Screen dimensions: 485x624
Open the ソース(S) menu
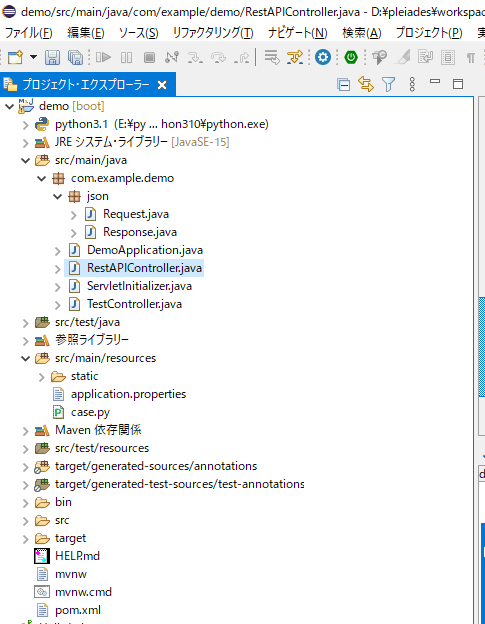coord(138,33)
